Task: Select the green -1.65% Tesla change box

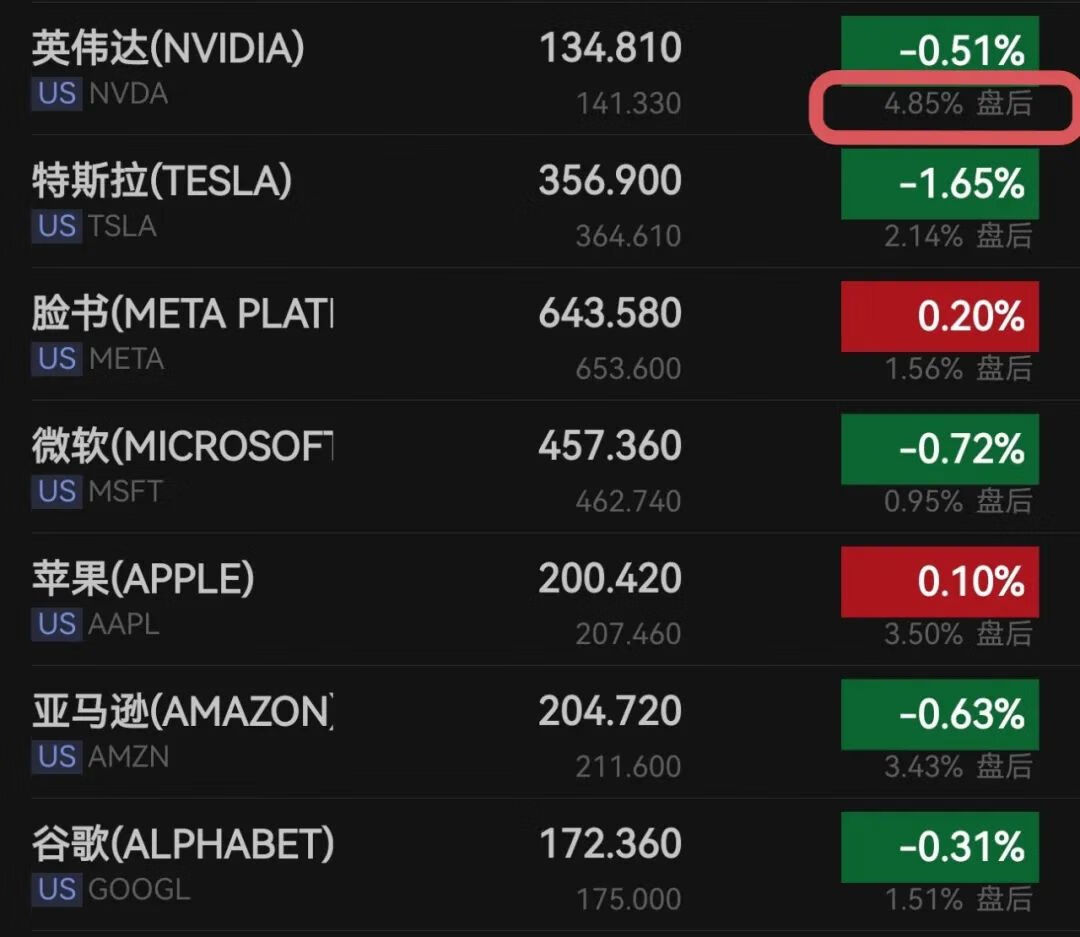Action: (x=939, y=184)
